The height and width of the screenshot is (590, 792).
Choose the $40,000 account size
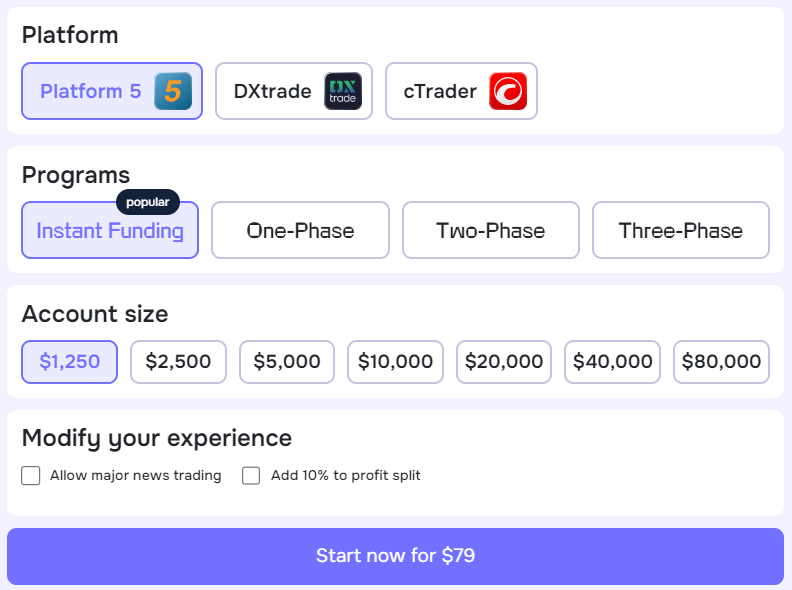pyautogui.click(x=612, y=362)
